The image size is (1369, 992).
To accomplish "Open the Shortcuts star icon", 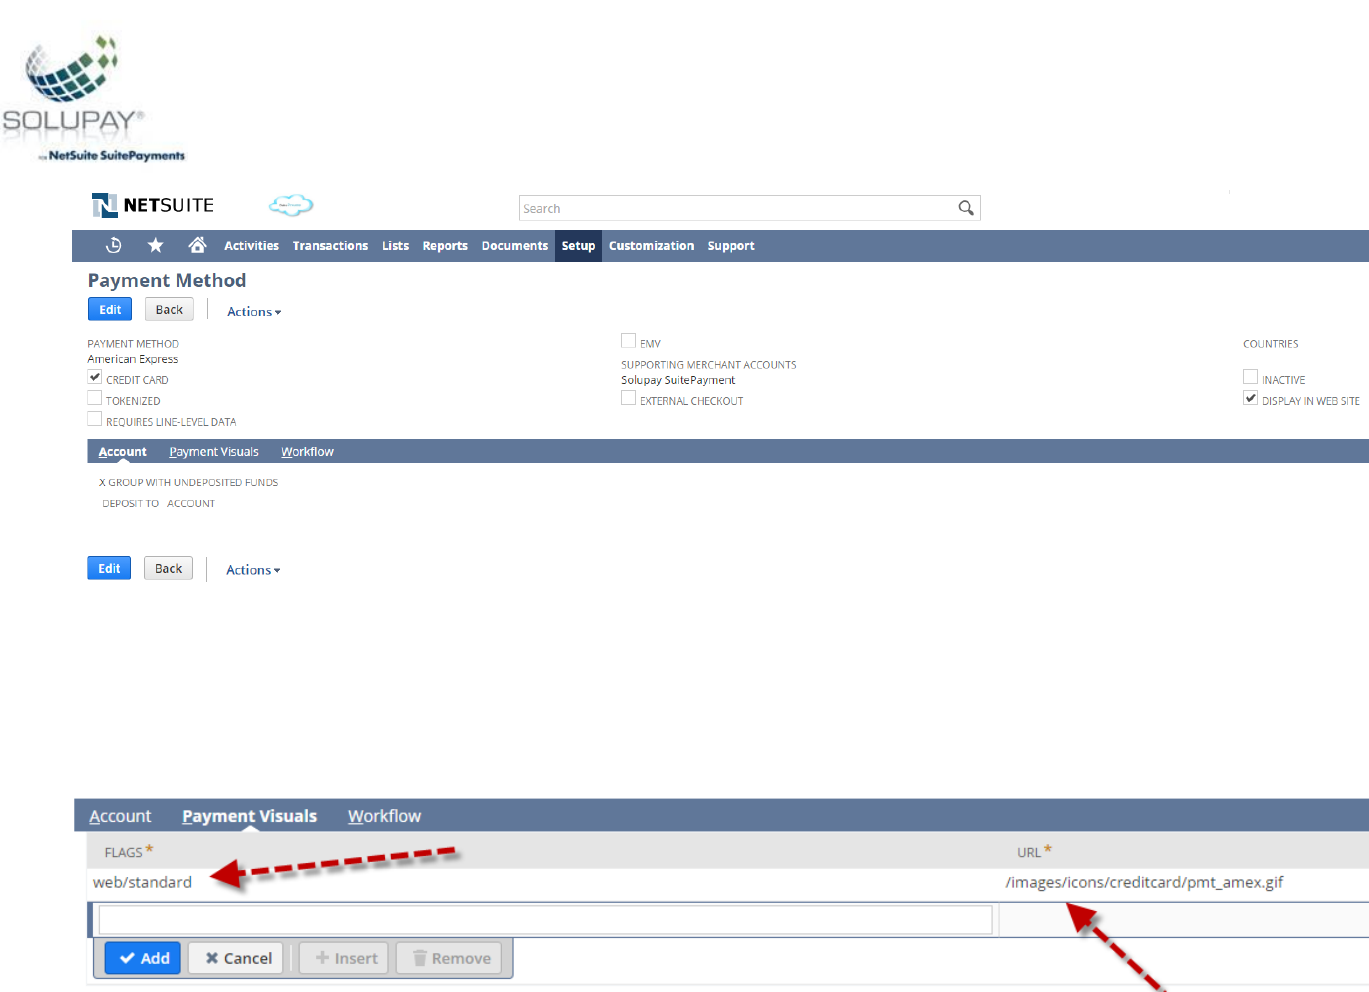I will pos(155,245).
